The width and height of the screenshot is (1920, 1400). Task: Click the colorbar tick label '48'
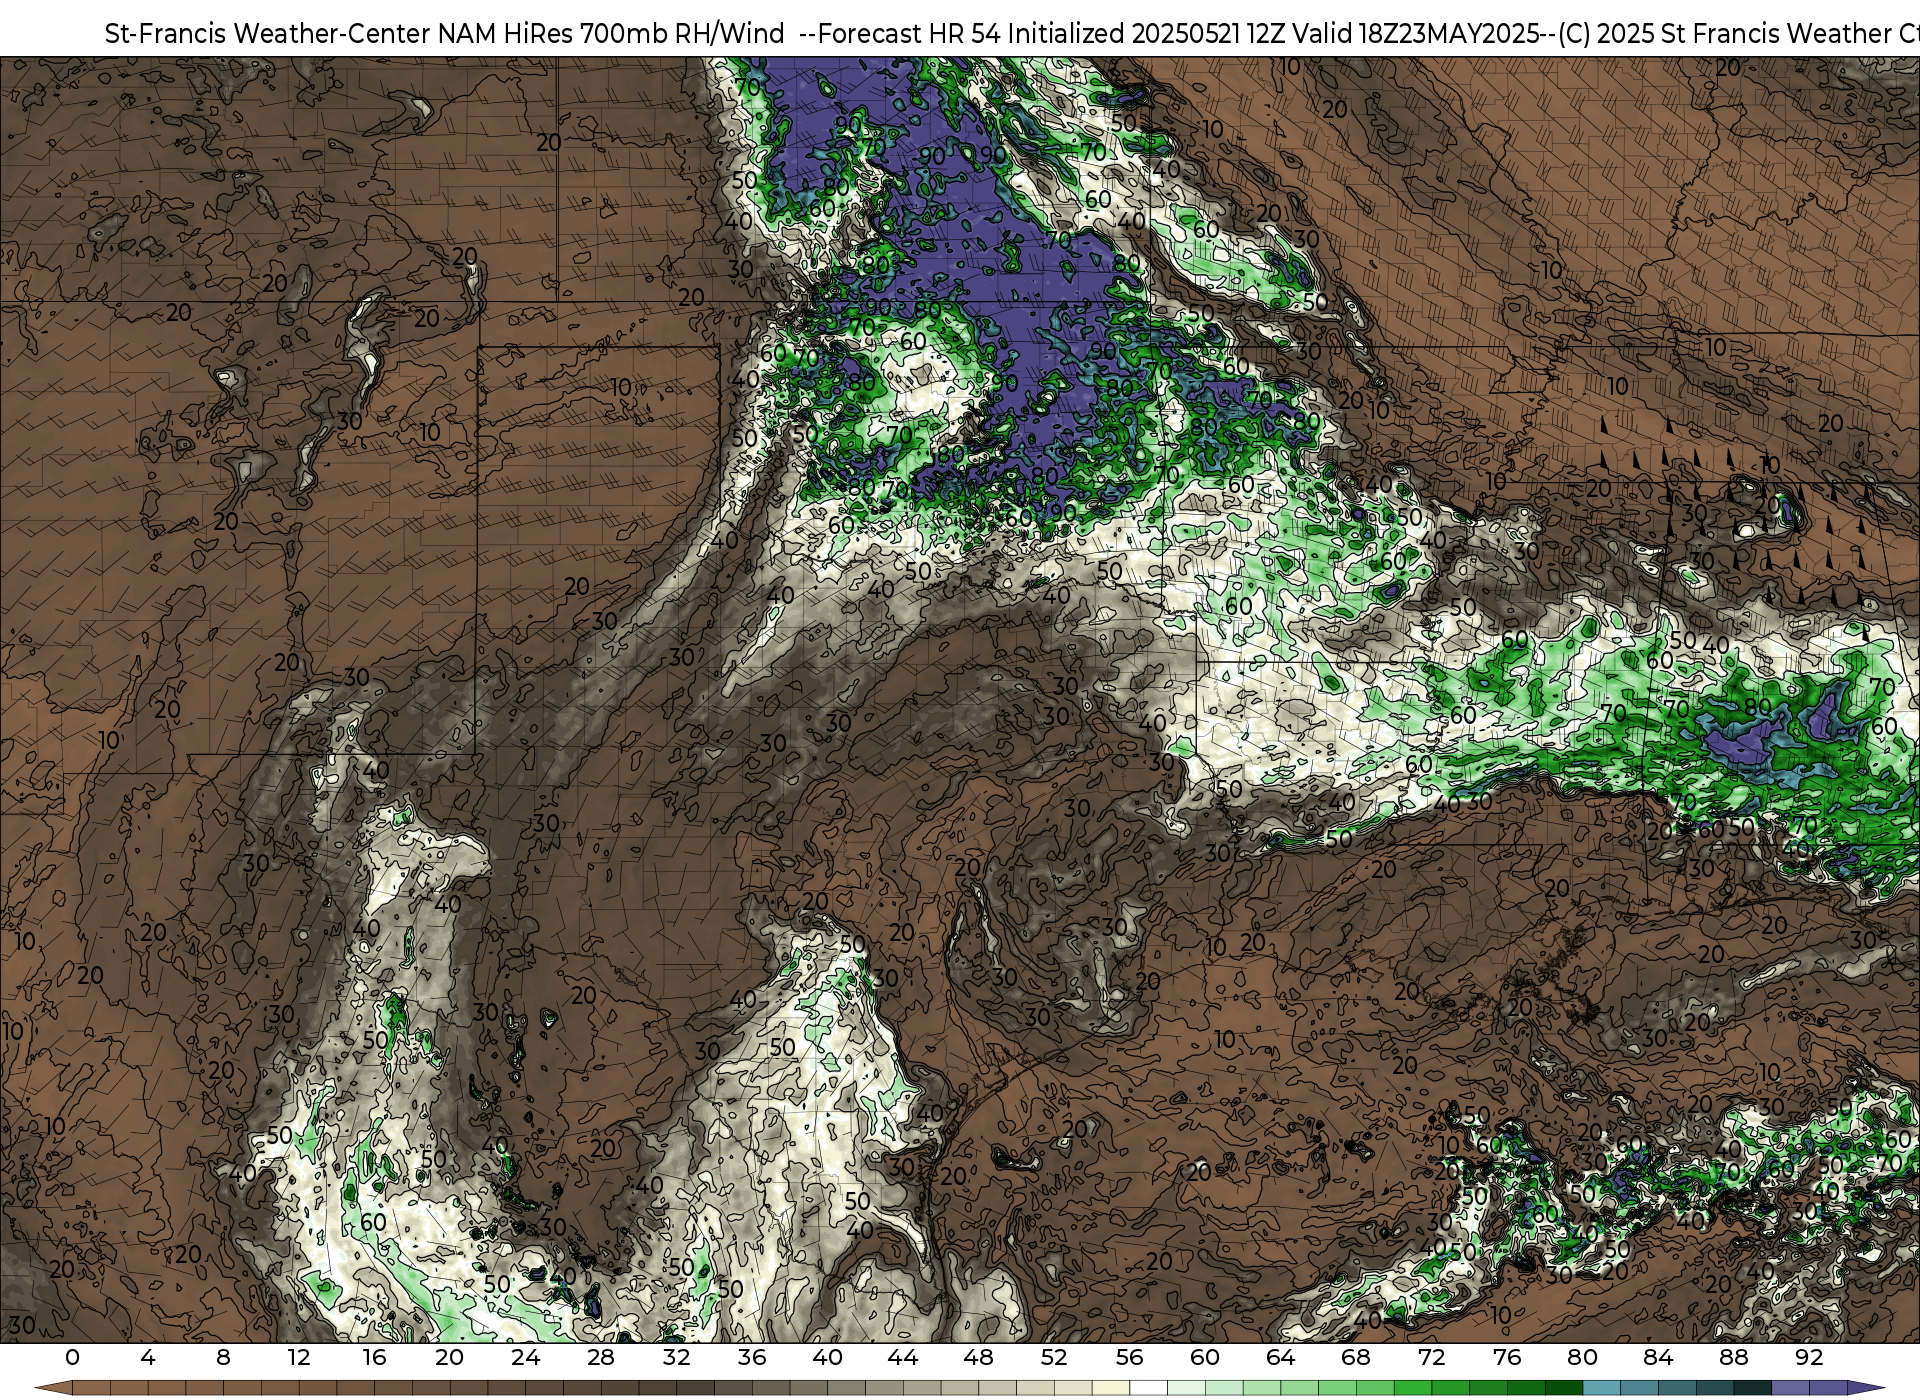point(978,1357)
